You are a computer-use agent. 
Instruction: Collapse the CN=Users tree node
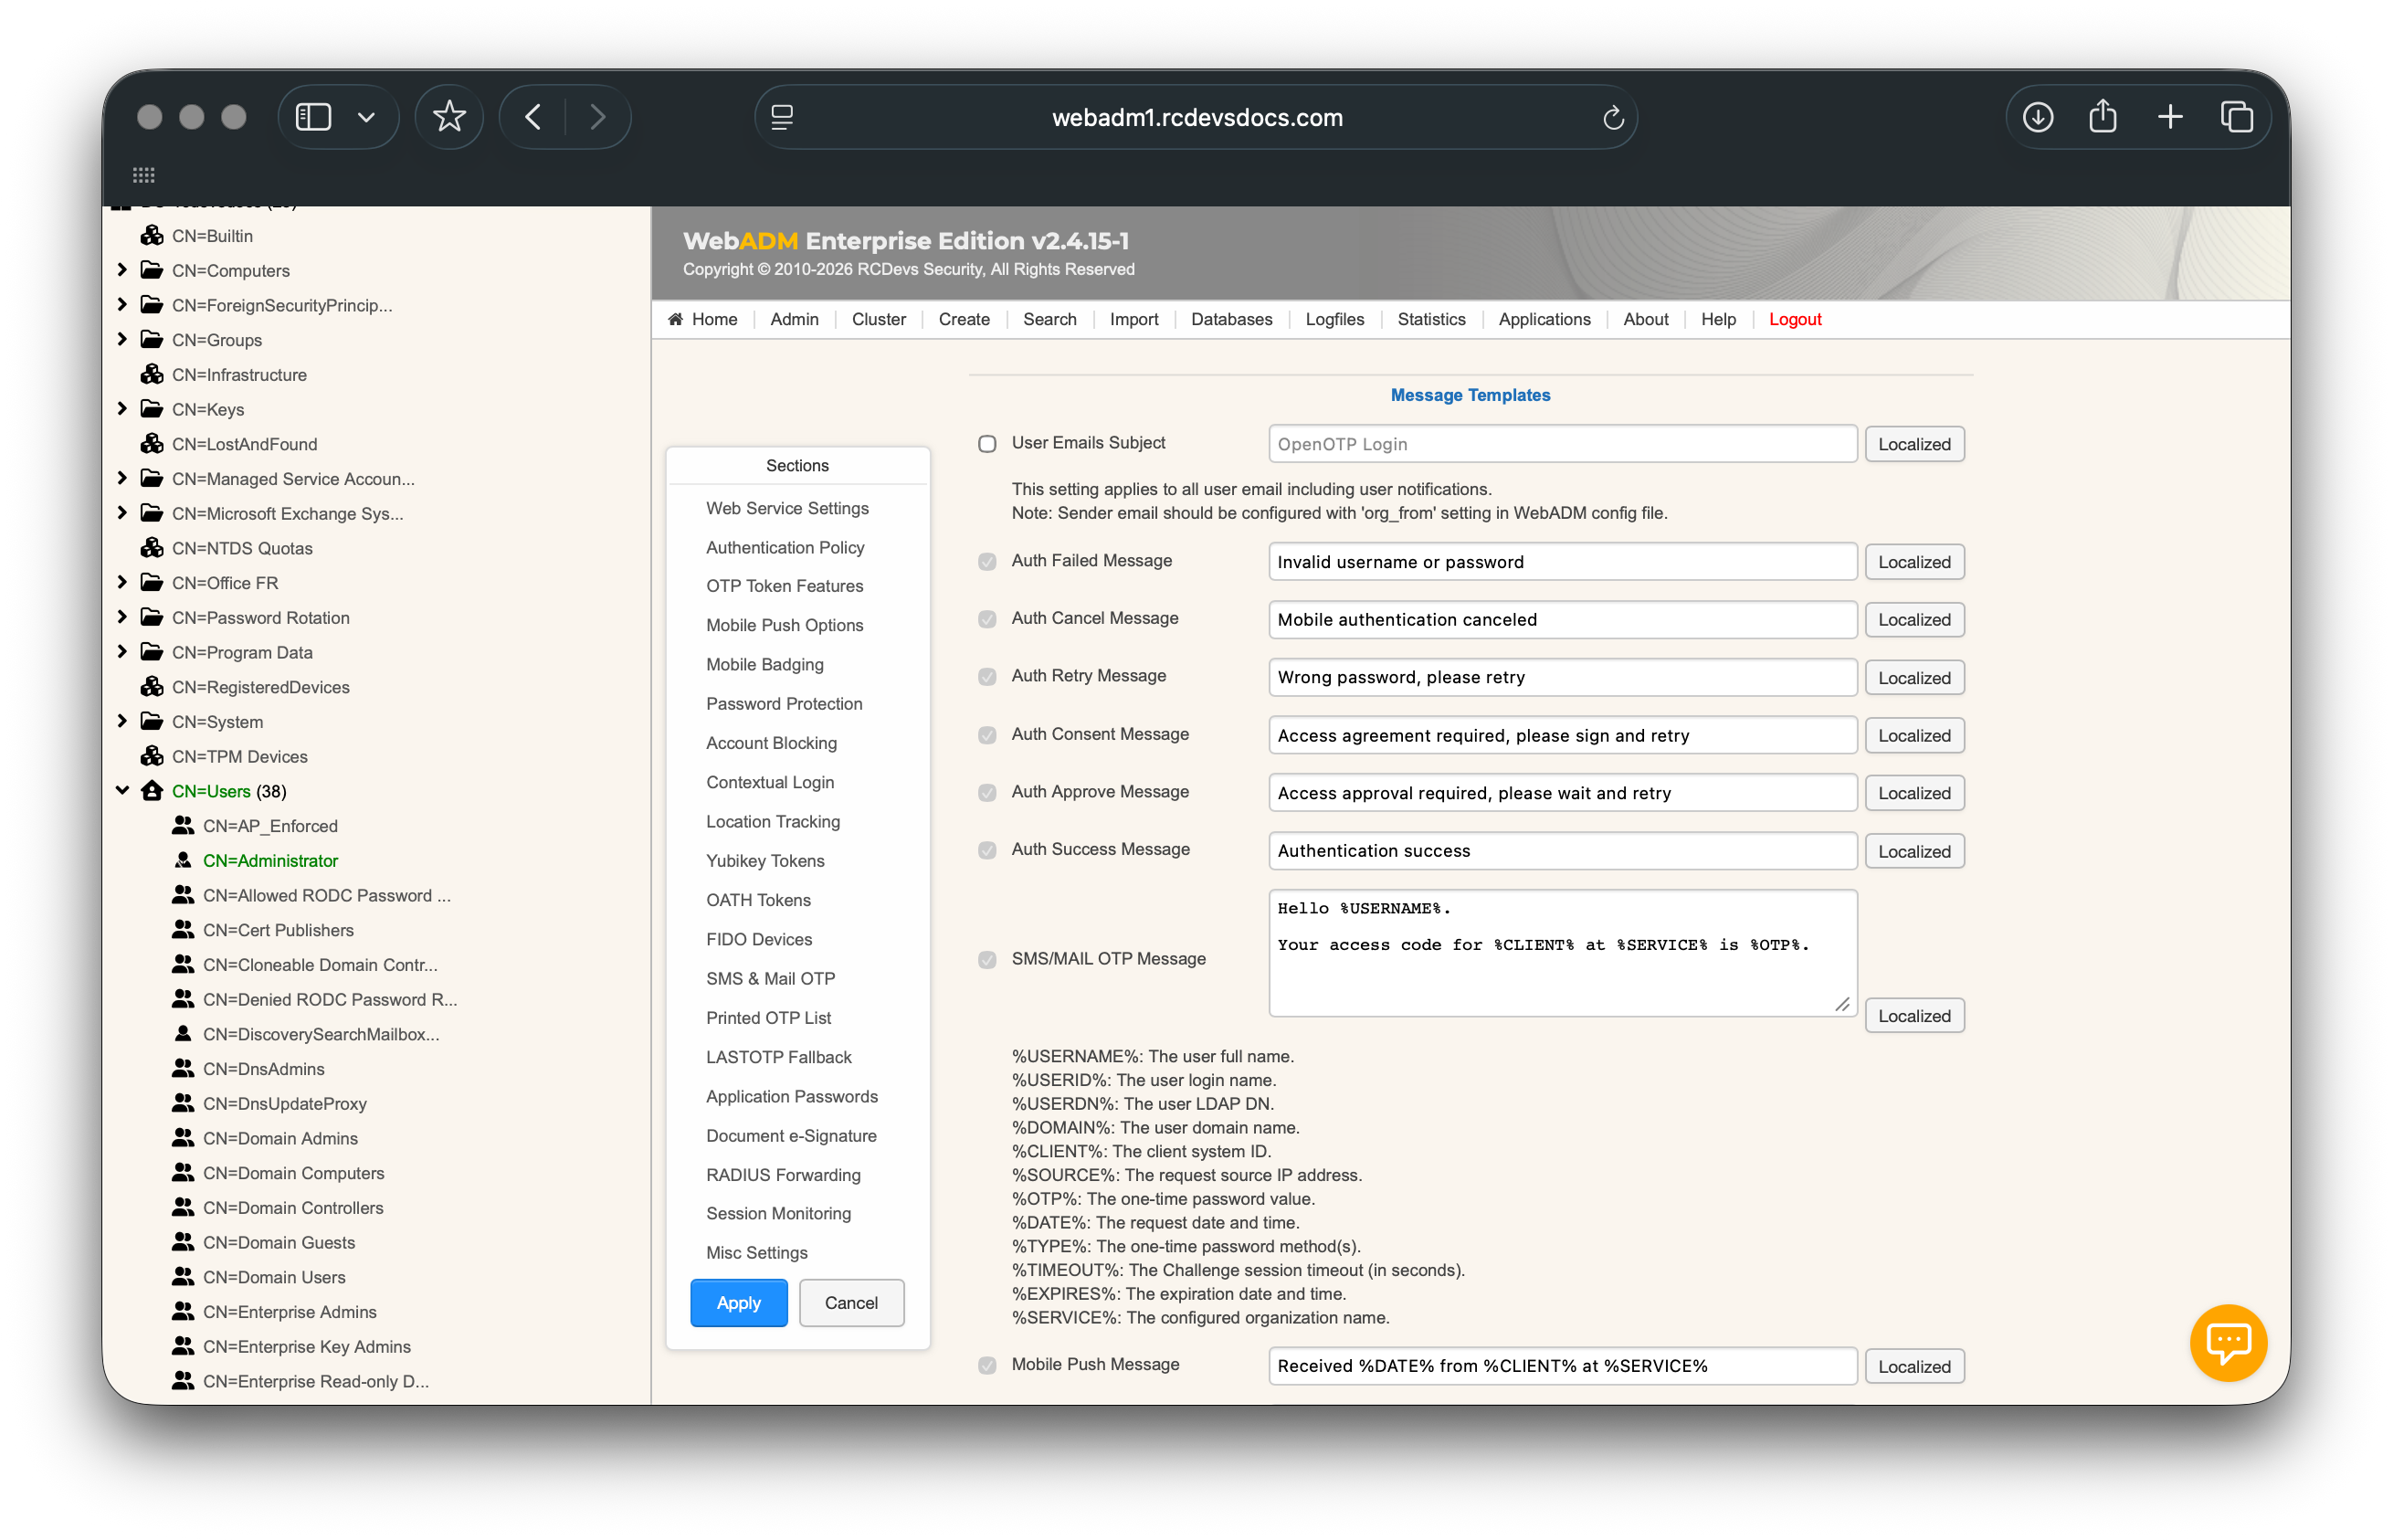[x=122, y=790]
